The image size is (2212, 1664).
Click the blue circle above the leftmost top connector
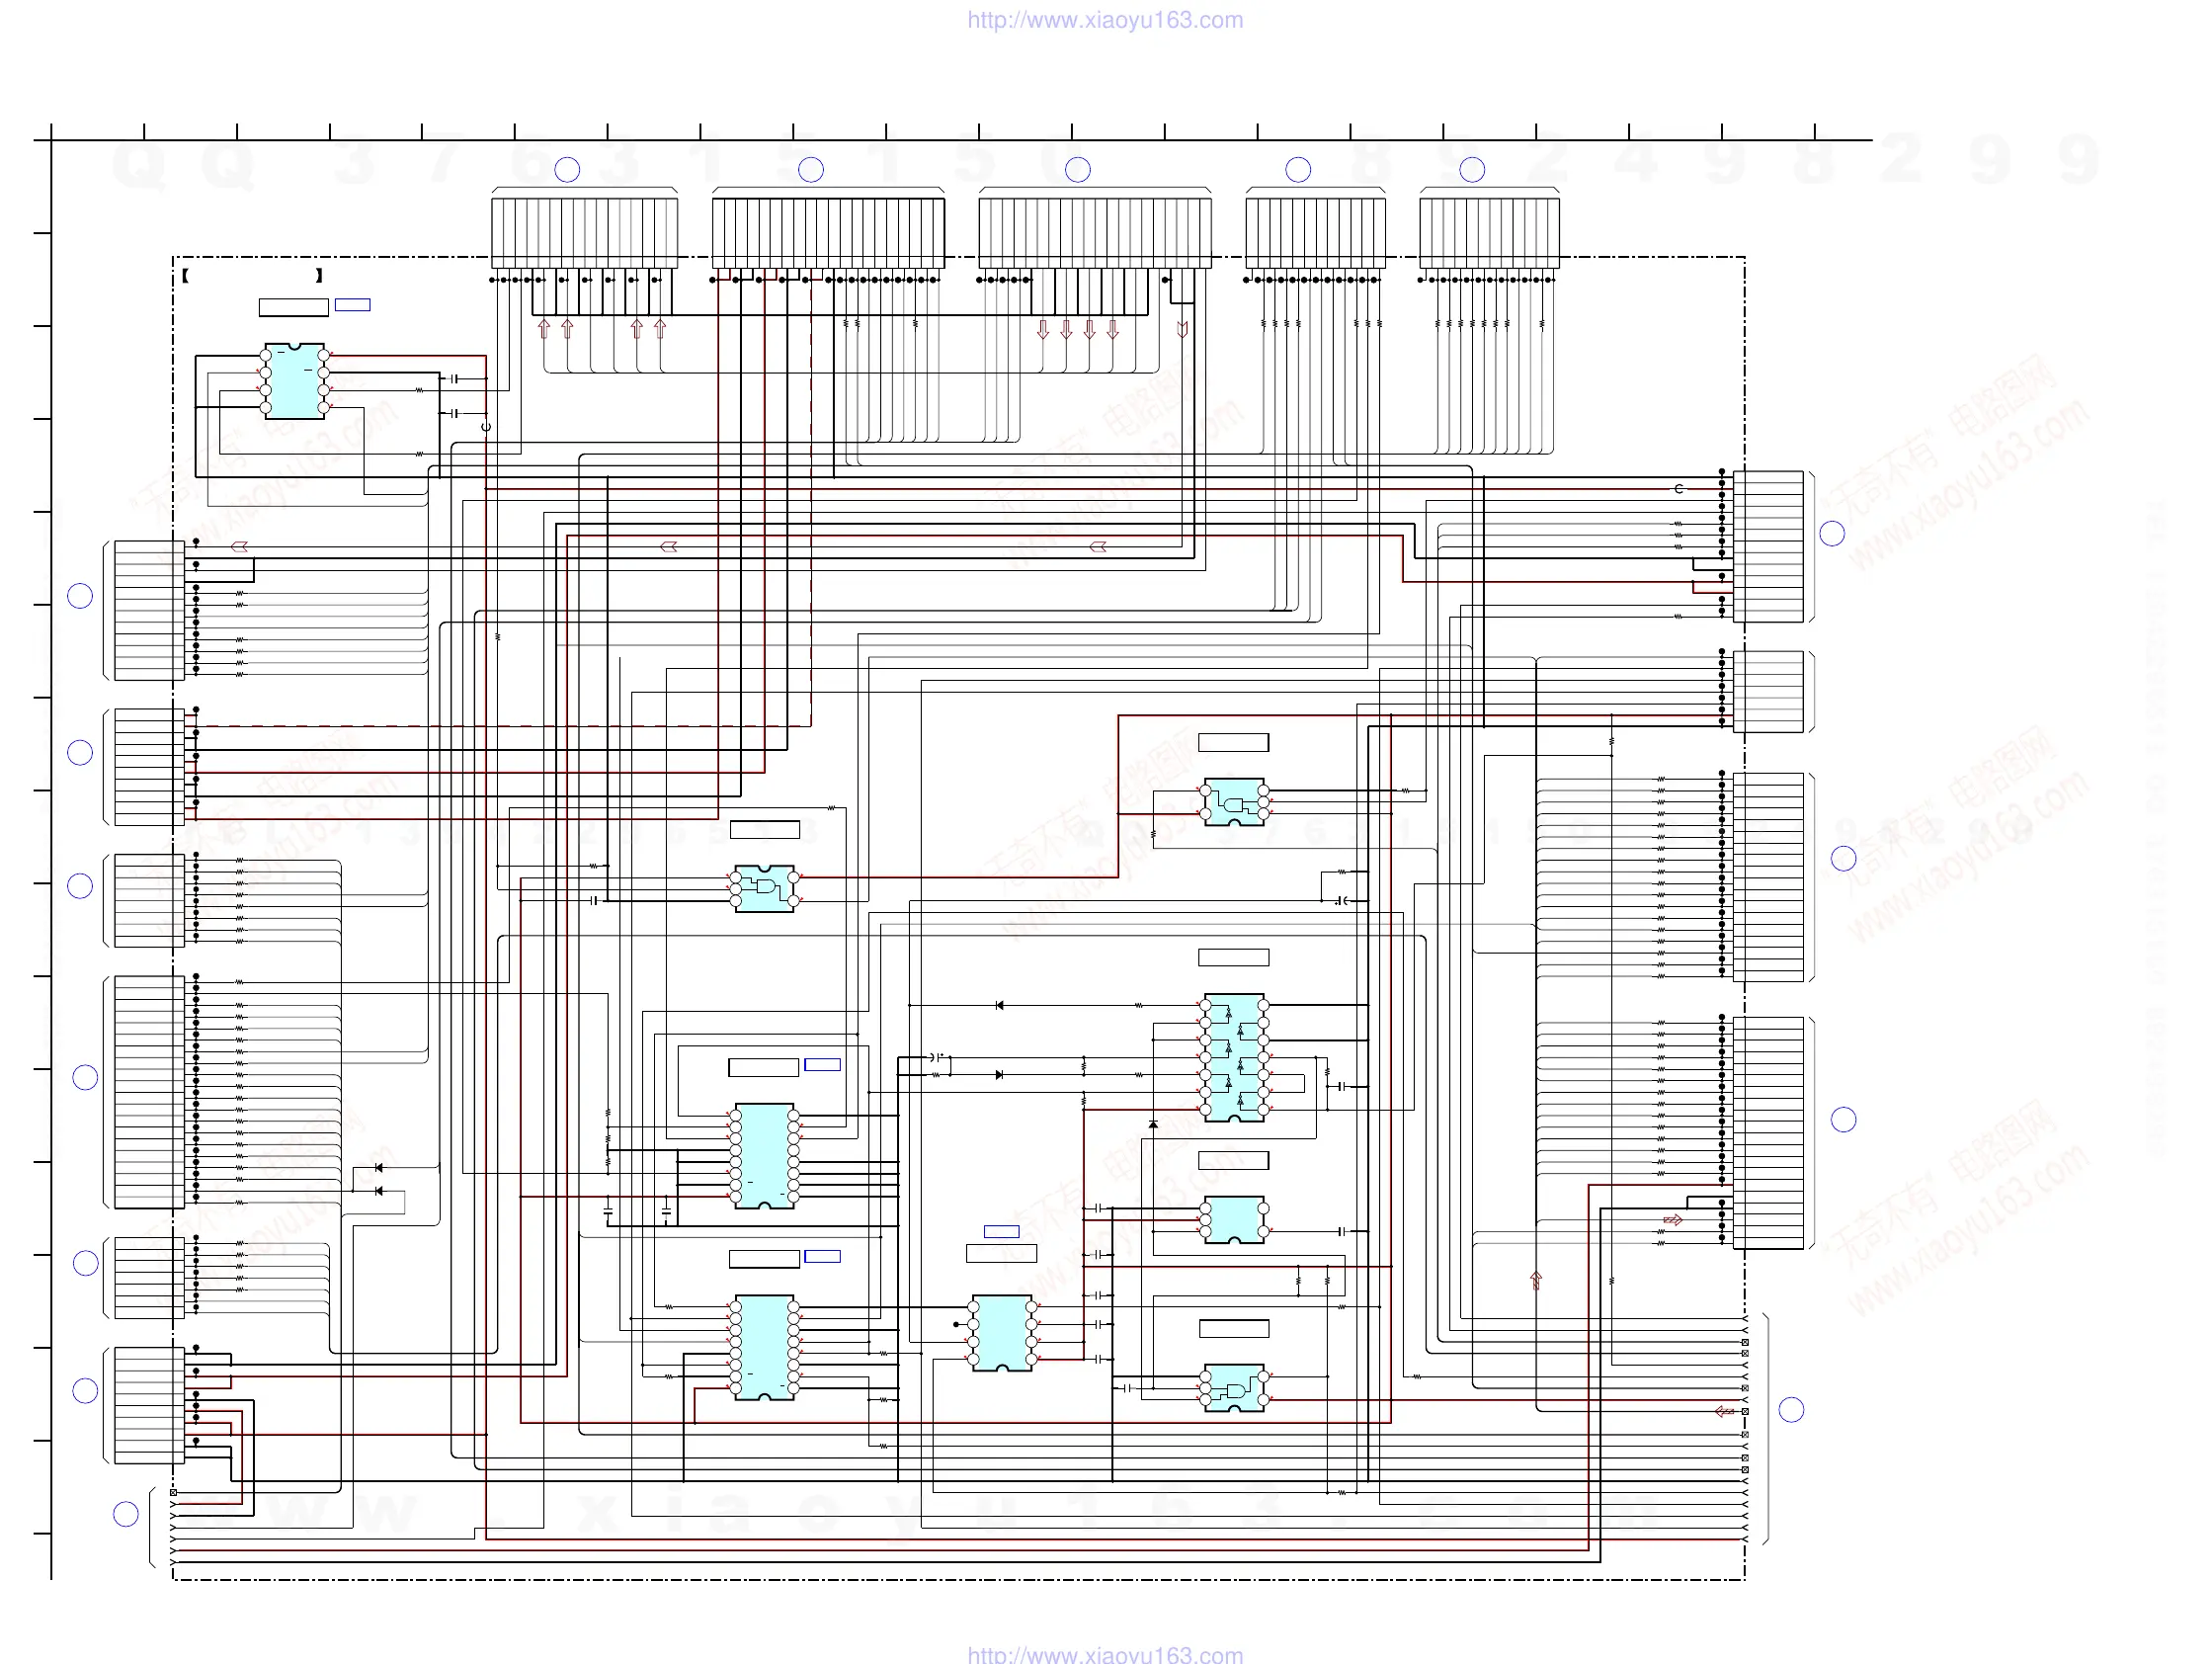coord(567,170)
